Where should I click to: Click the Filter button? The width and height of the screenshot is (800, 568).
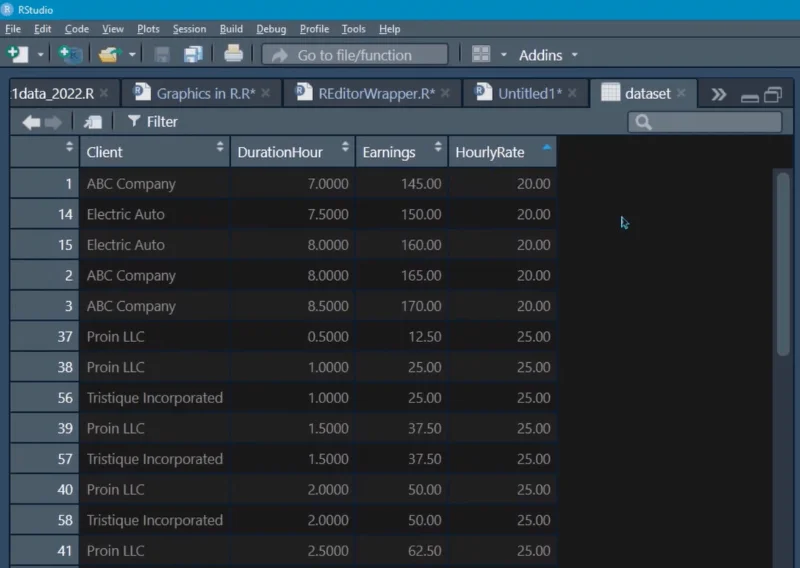[153, 121]
